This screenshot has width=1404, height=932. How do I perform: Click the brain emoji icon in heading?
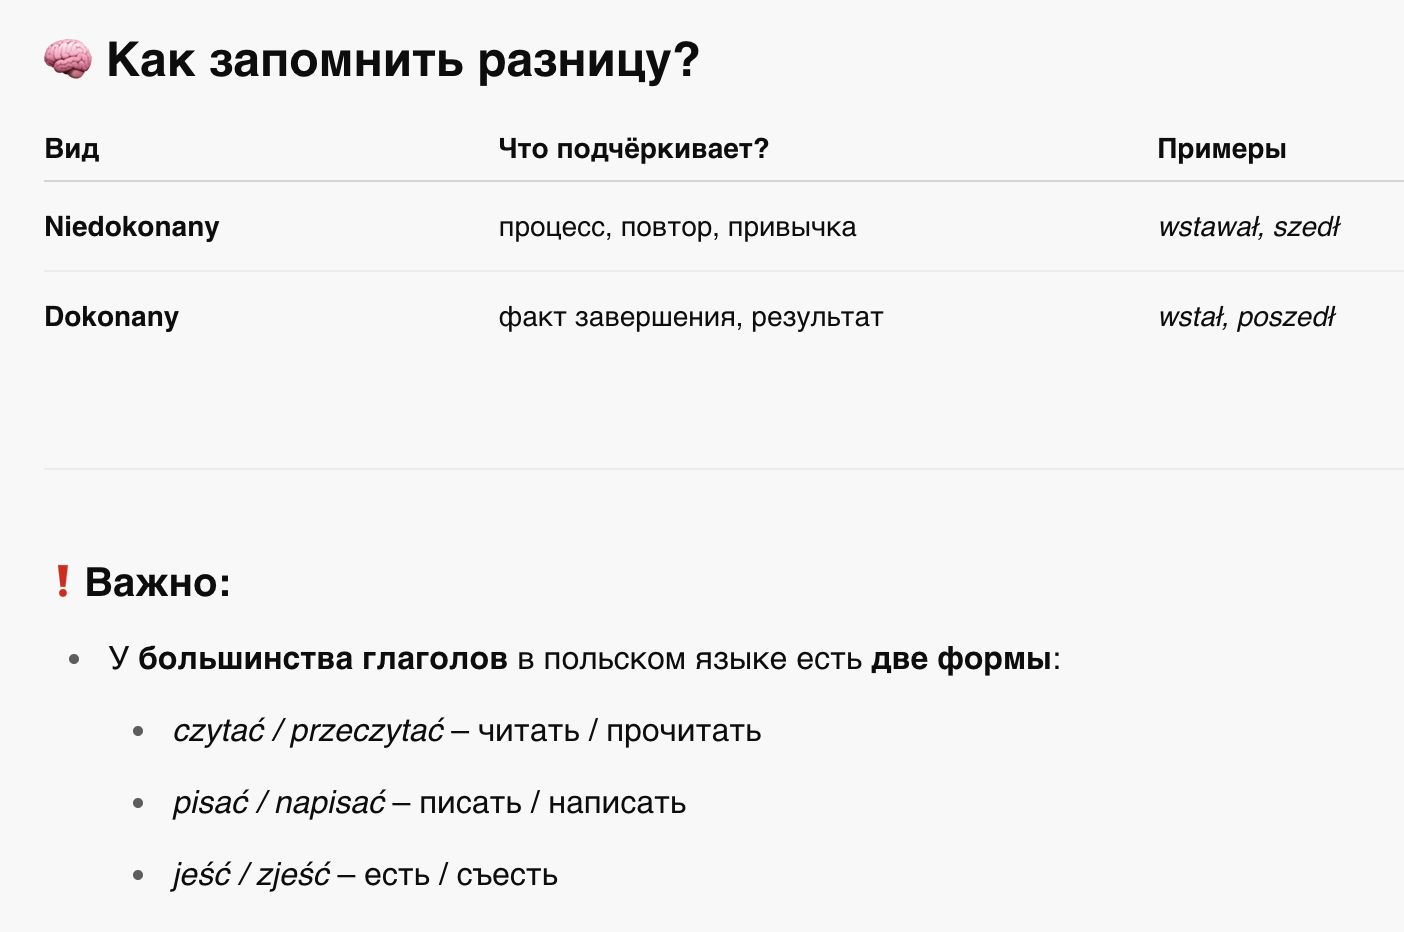tap(68, 59)
